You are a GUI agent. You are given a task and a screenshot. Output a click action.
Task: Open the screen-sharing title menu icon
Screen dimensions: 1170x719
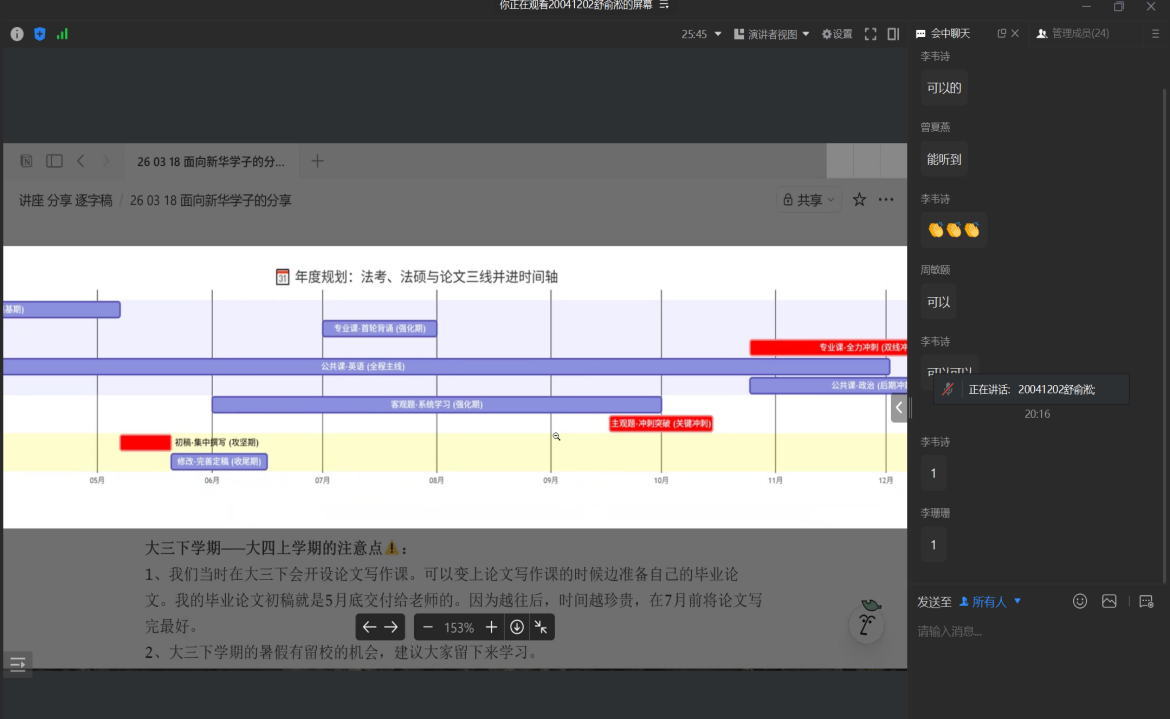pos(664,5)
